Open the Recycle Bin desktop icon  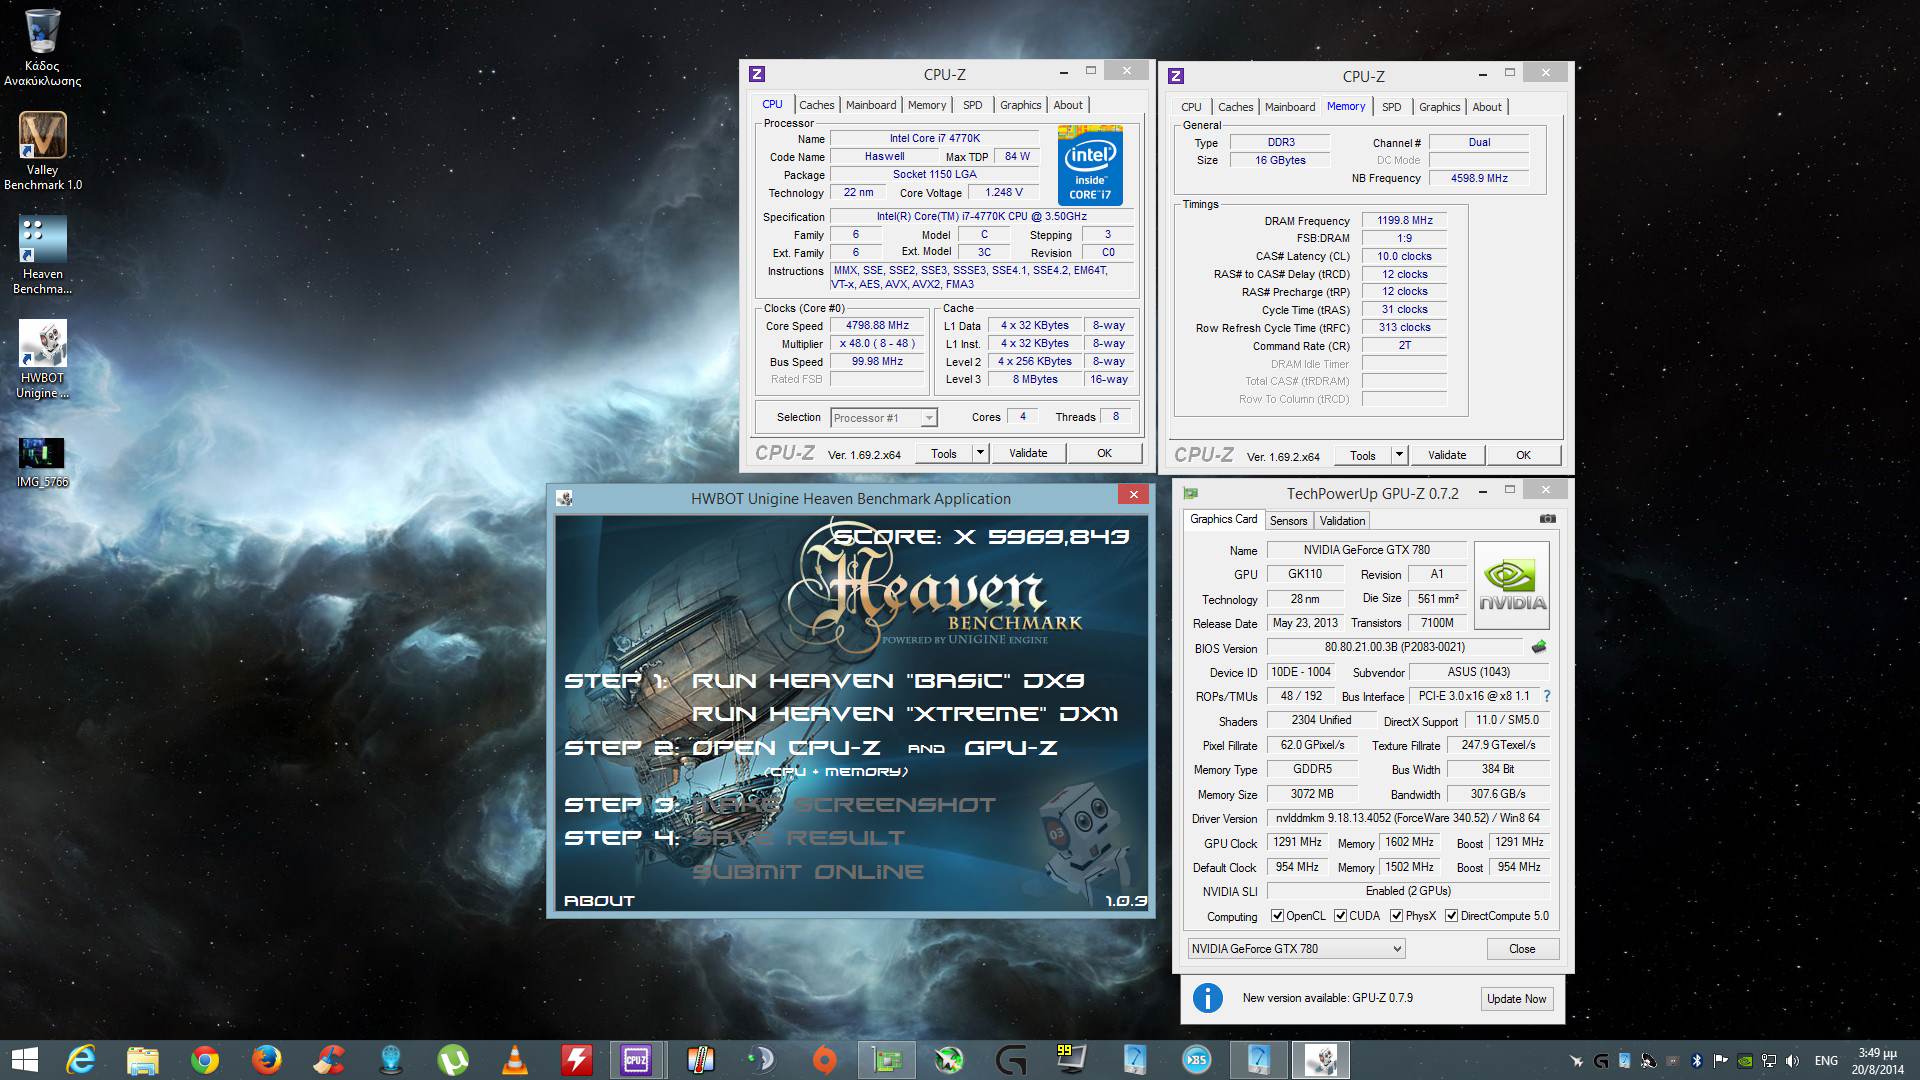pyautogui.click(x=42, y=47)
